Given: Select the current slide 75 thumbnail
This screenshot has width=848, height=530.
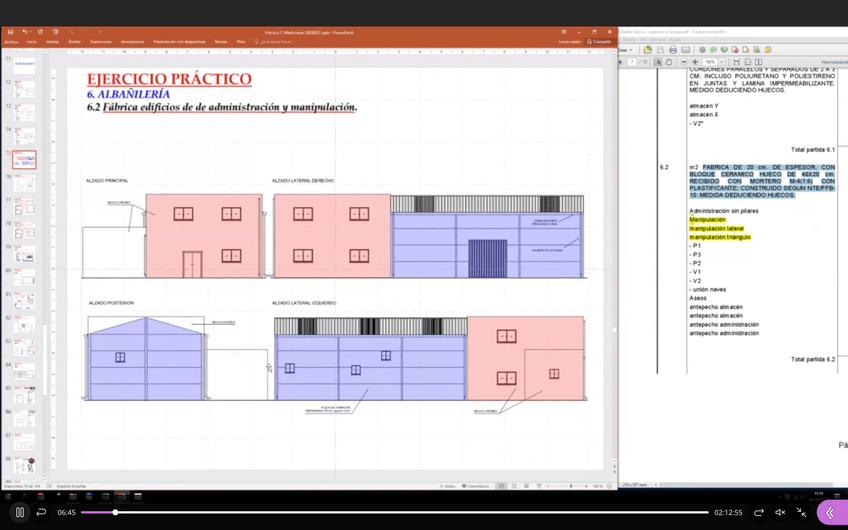Looking at the screenshot, I should pos(24,160).
